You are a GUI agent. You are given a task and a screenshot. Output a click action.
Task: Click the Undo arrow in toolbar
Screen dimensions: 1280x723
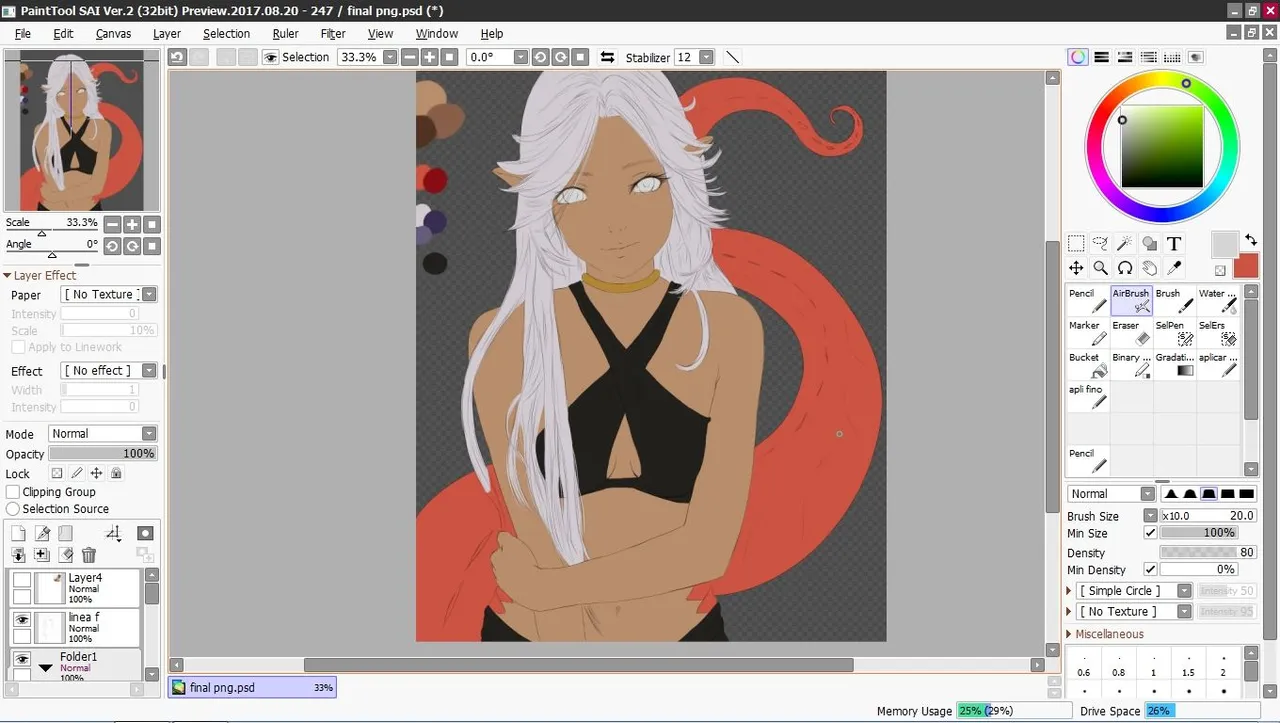[x=177, y=57]
